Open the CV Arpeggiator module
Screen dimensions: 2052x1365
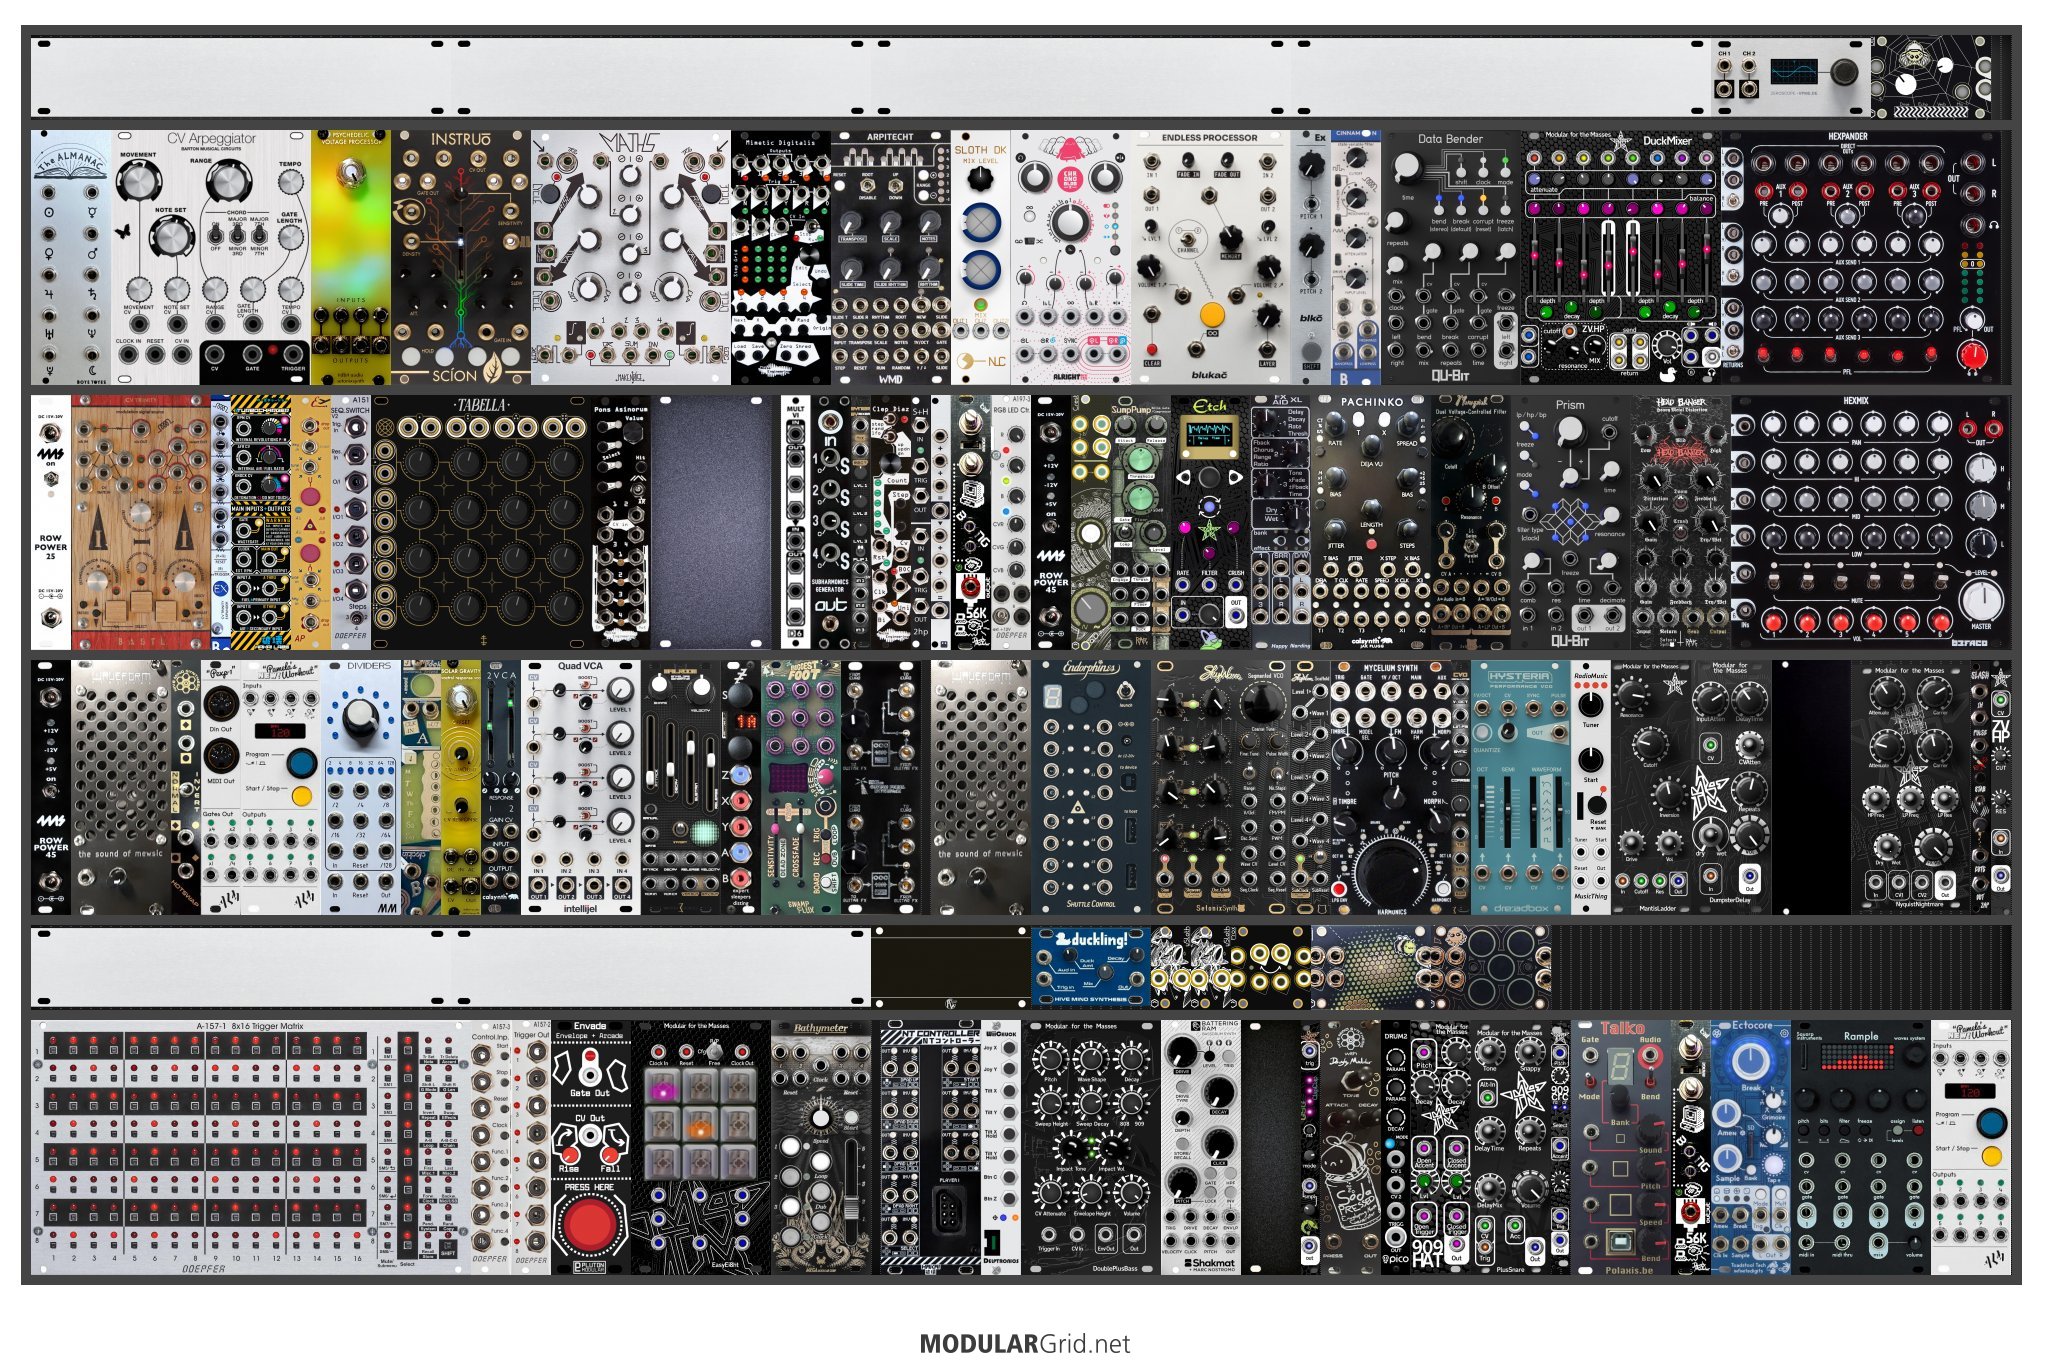click(x=211, y=257)
